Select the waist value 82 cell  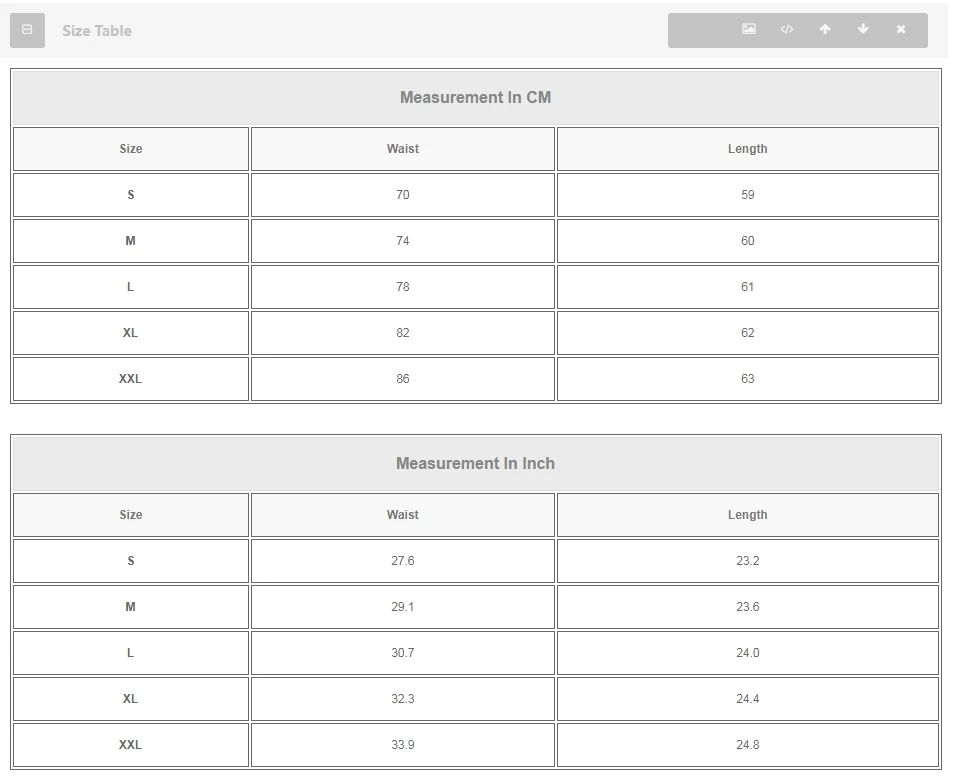pos(403,333)
